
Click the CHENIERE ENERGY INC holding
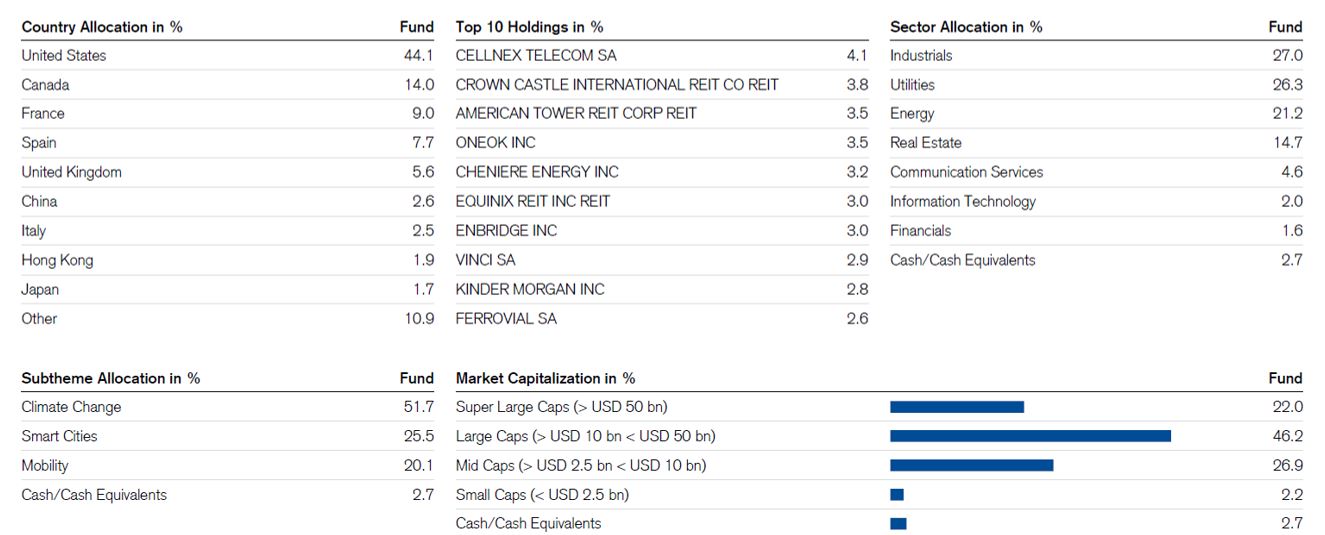pos(537,172)
